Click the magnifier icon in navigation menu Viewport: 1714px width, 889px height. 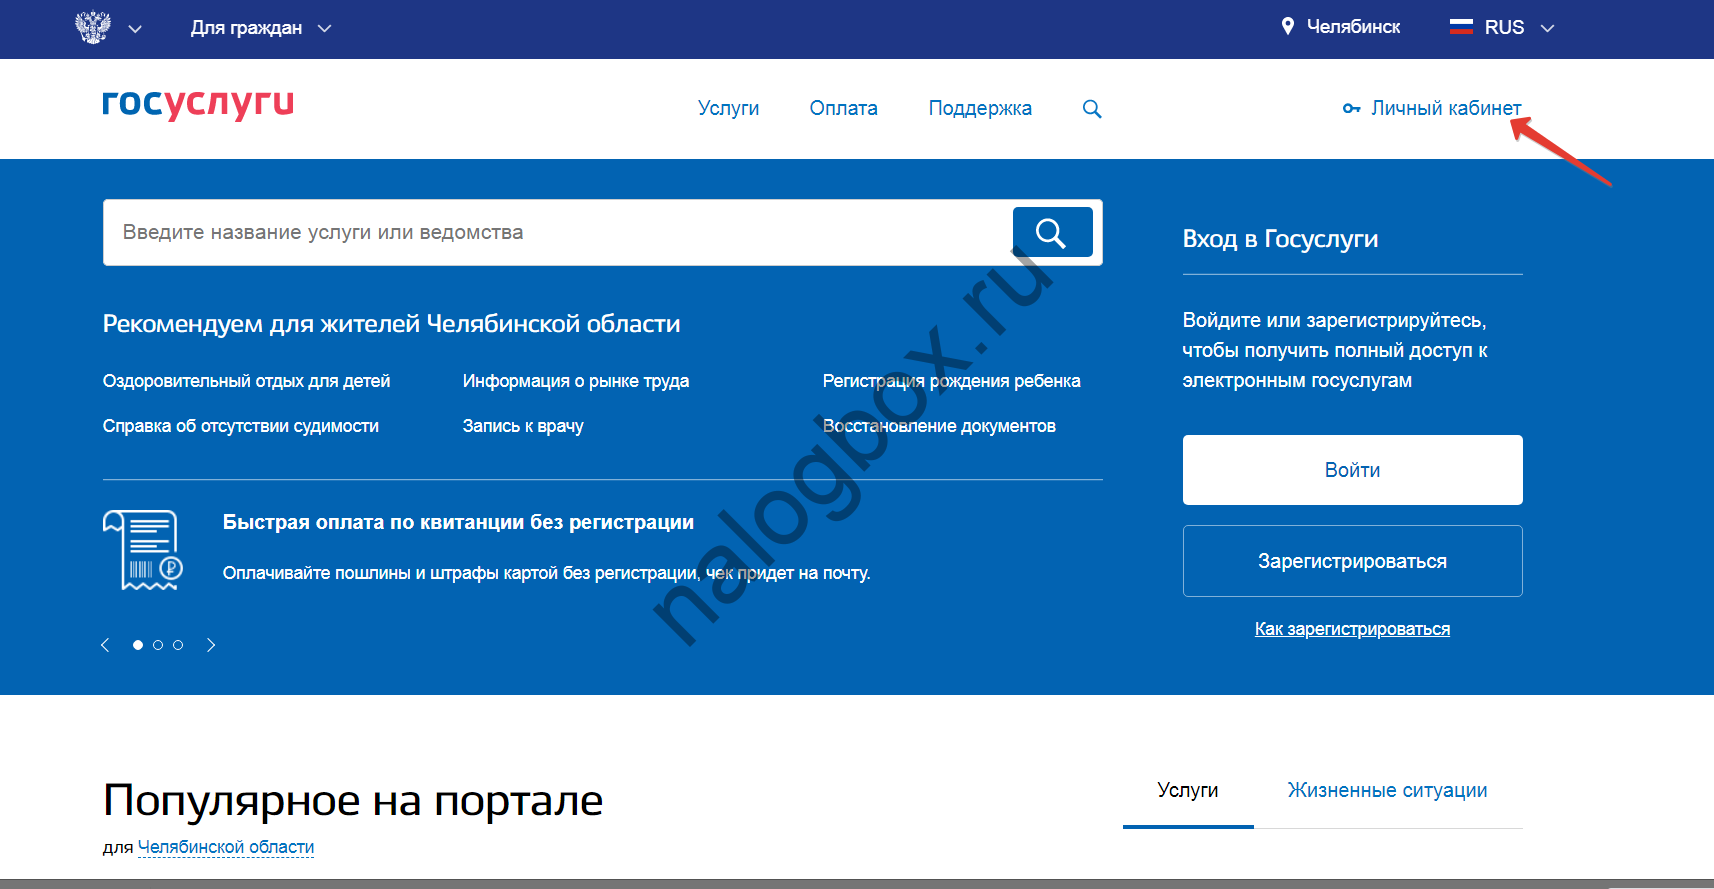point(1092,109)
